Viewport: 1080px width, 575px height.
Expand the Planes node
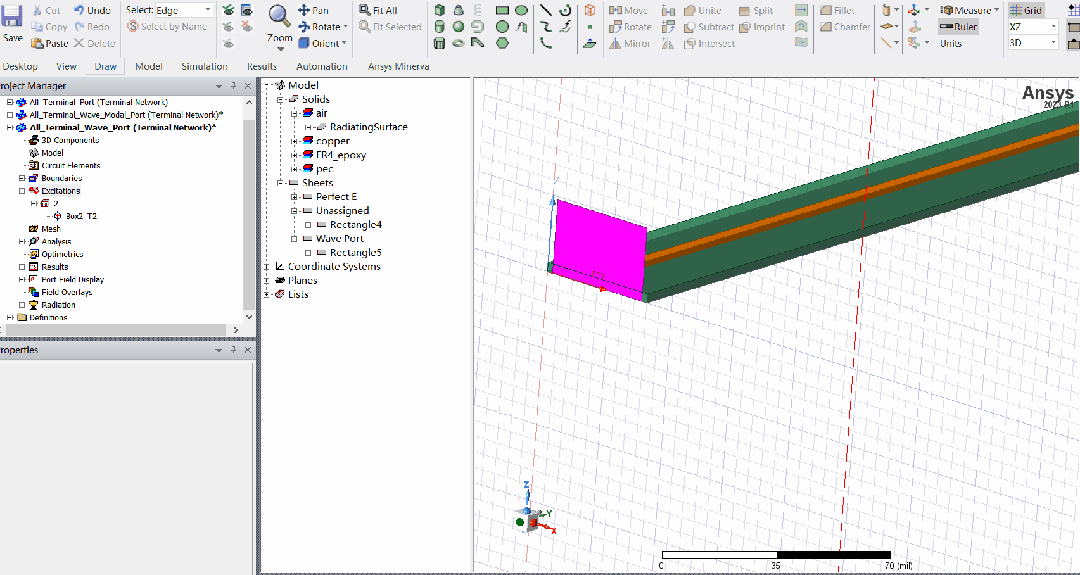(x=267, y=280)
